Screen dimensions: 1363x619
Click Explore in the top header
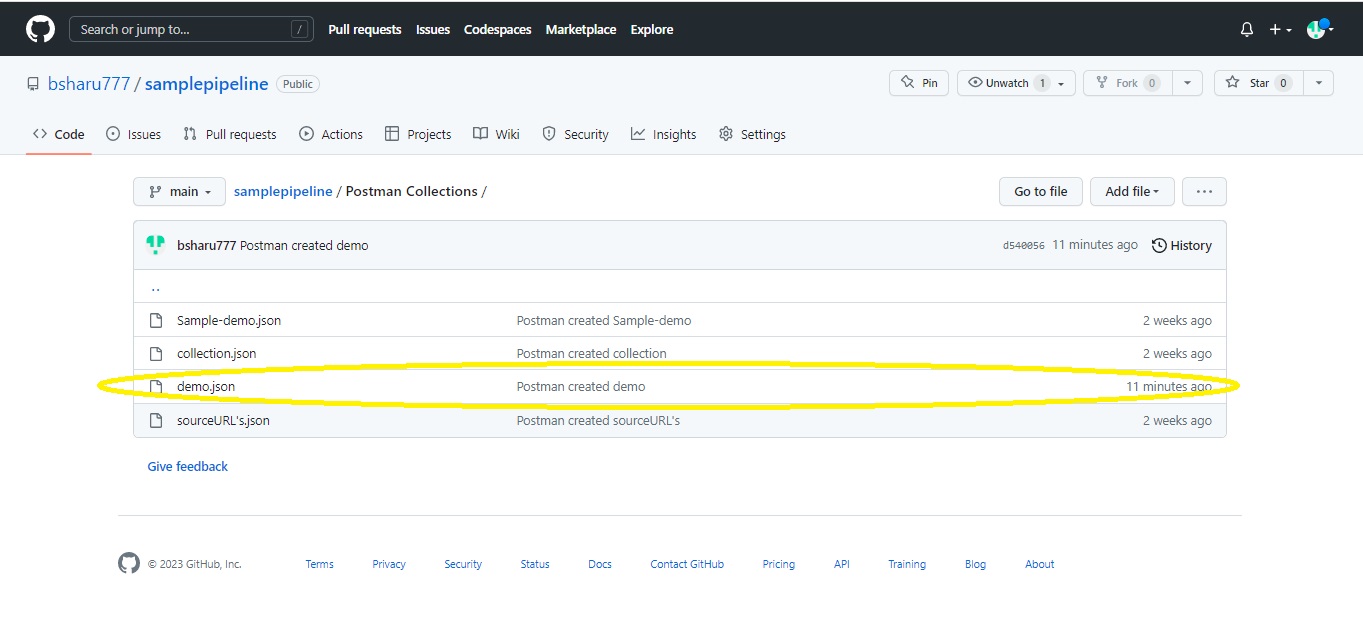[652, 30]
